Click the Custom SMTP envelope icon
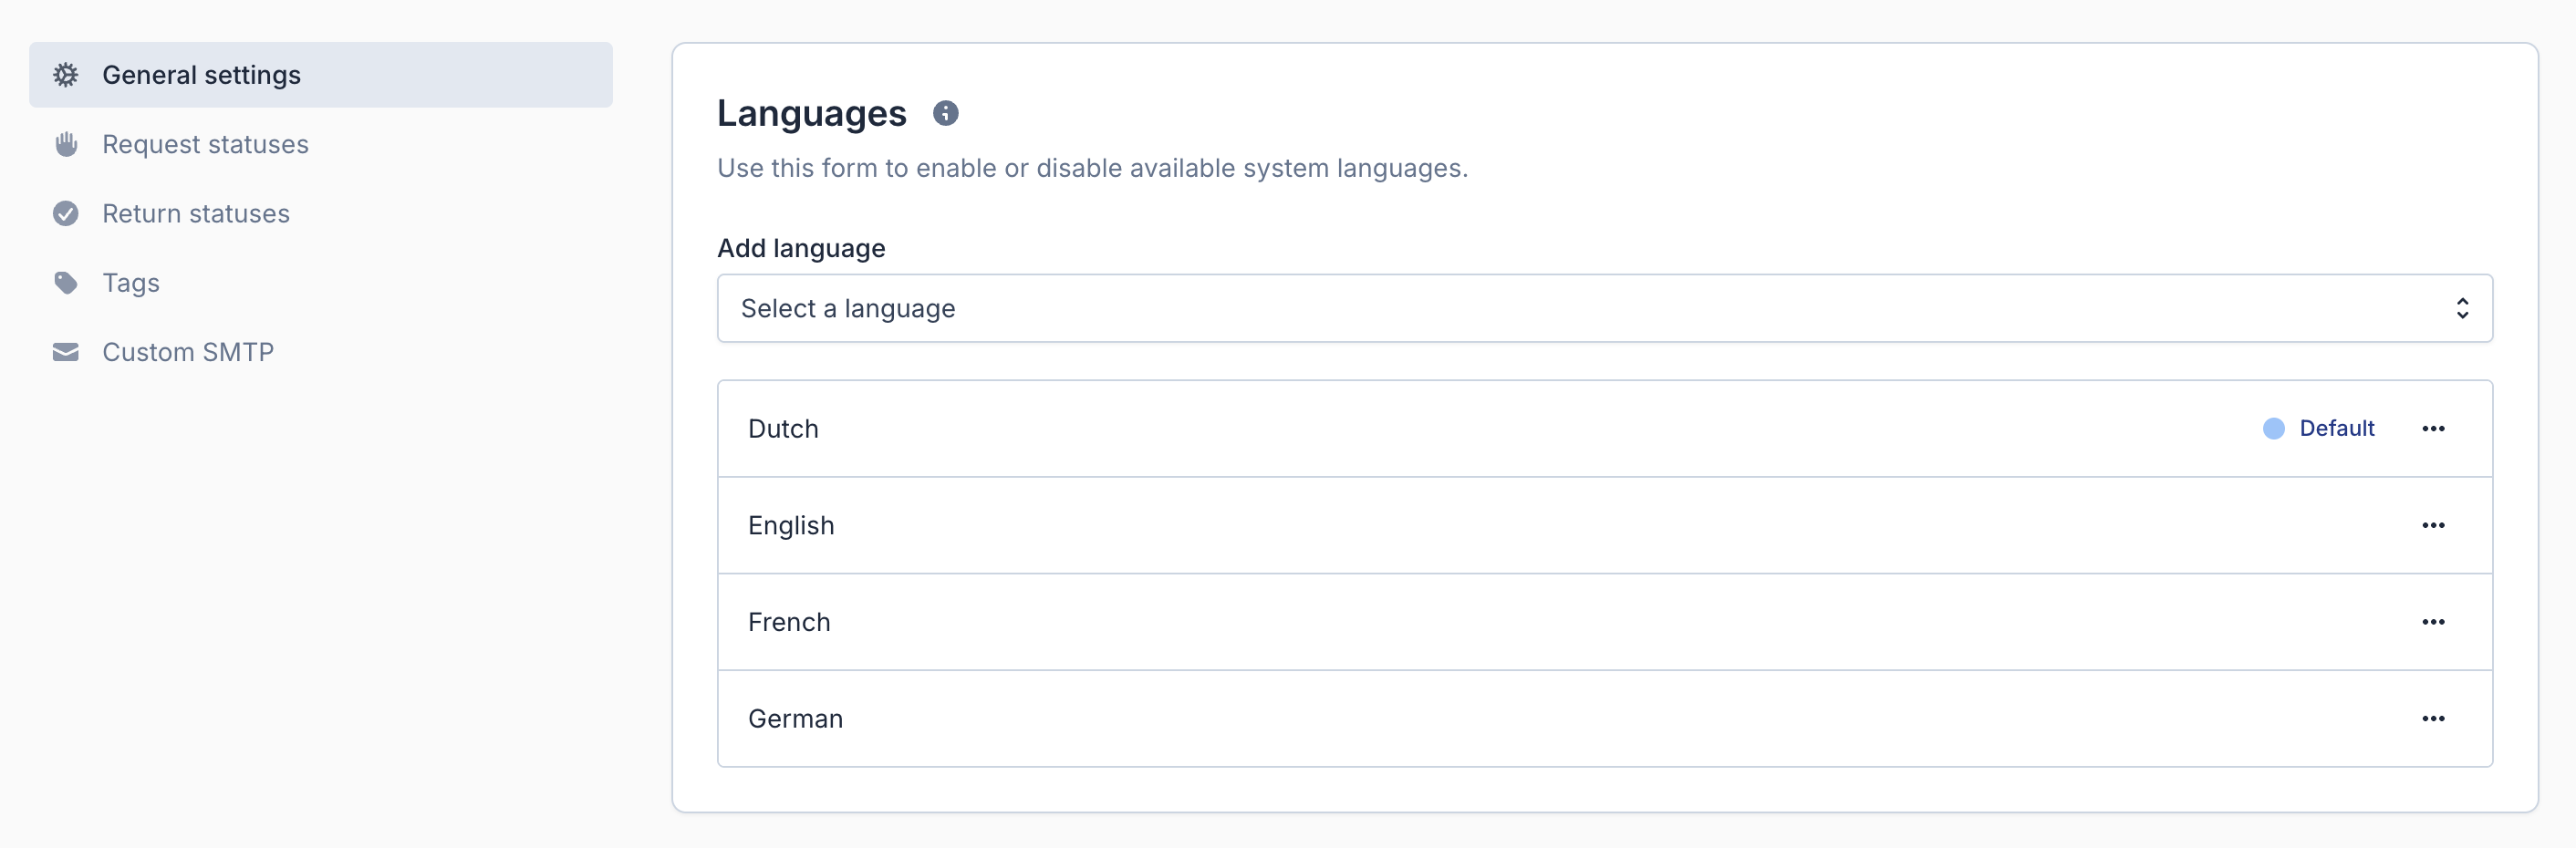2576x848 pixels. [66, 352]
